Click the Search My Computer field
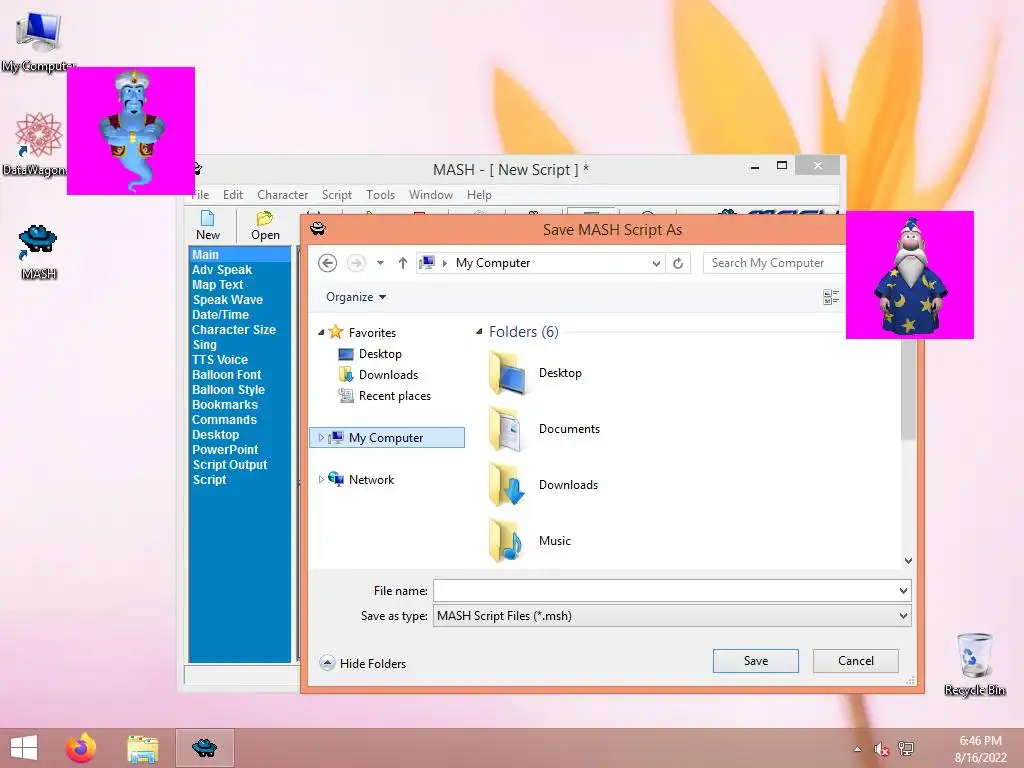The image size is (1024, 768). (773, 263)
